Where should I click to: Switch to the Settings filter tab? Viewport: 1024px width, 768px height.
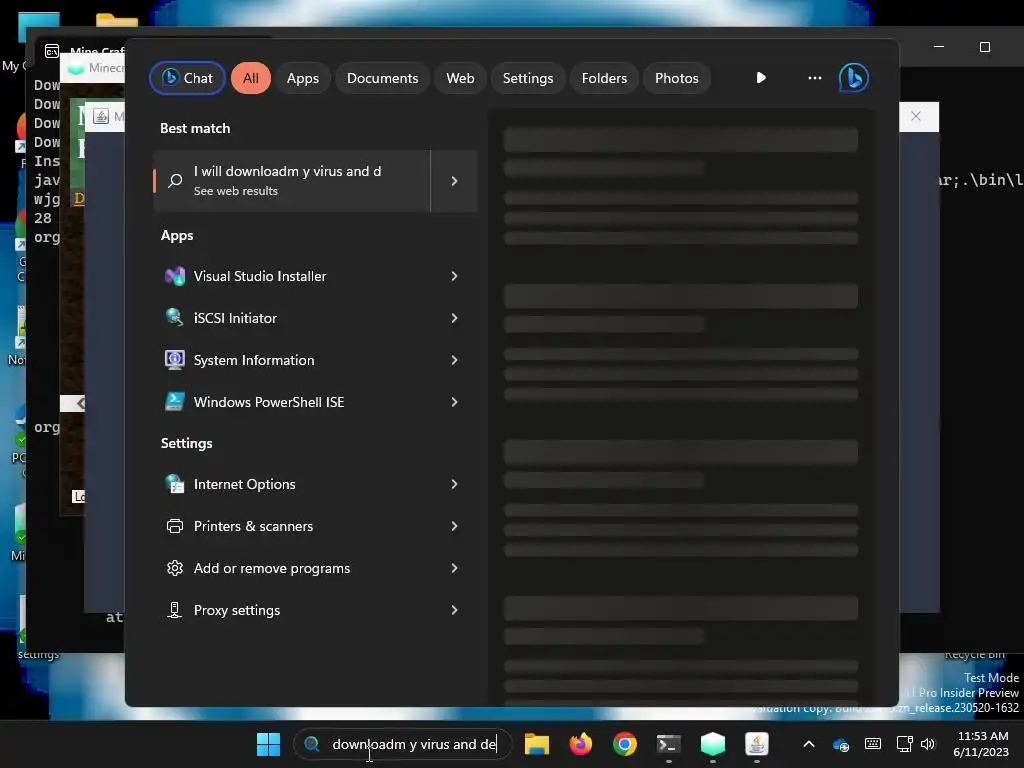point(528,78)
